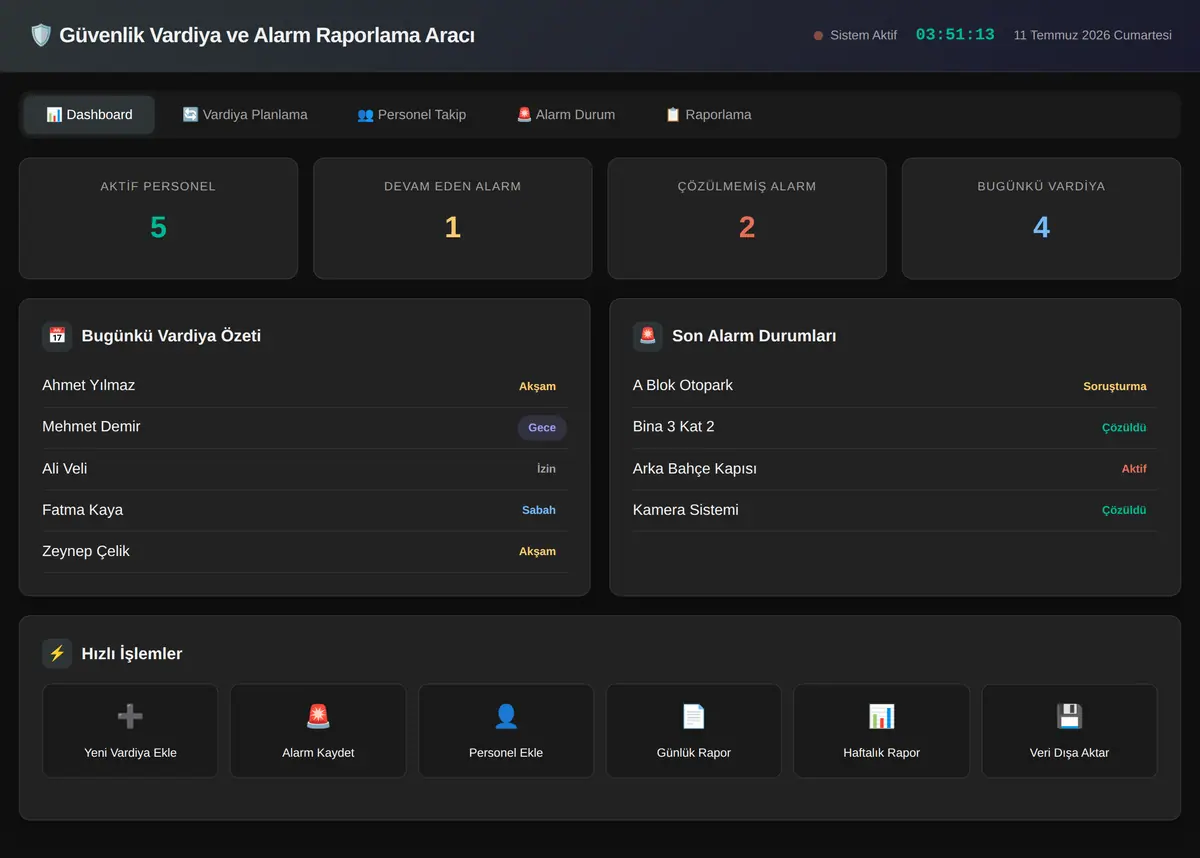
Task: Switch to the Vardiya Planlama tab
Action: tap(245, 115)
